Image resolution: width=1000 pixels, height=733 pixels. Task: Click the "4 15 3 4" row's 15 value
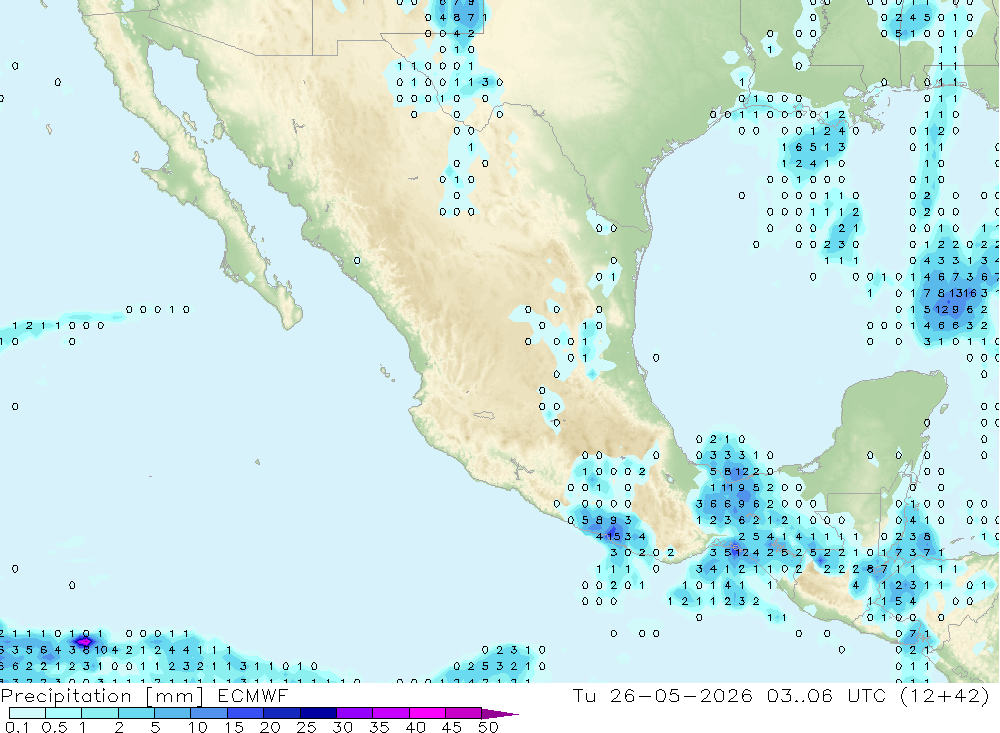614,537
